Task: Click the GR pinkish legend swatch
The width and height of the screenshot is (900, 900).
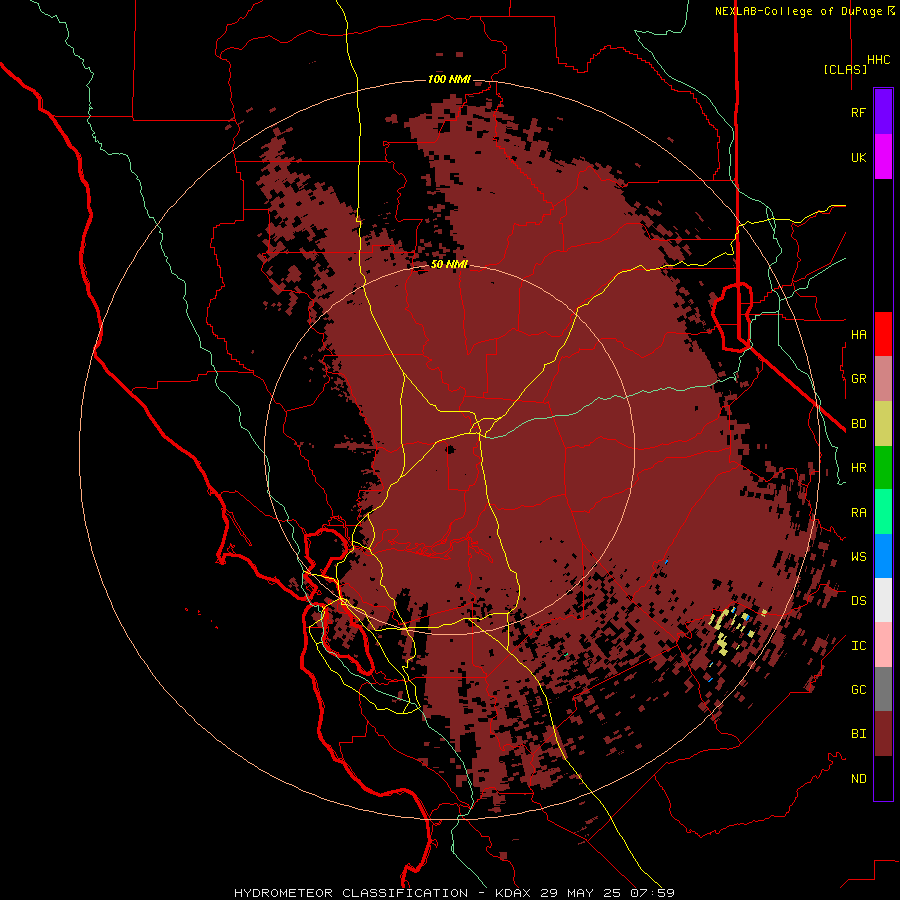Action: [x=883, y=379]
